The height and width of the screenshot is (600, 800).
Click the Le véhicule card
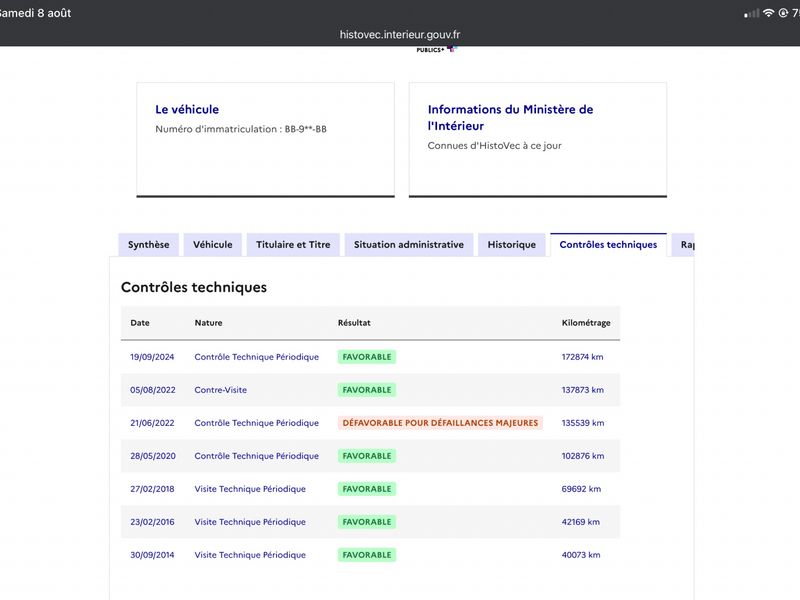click(x=265, y=139)
